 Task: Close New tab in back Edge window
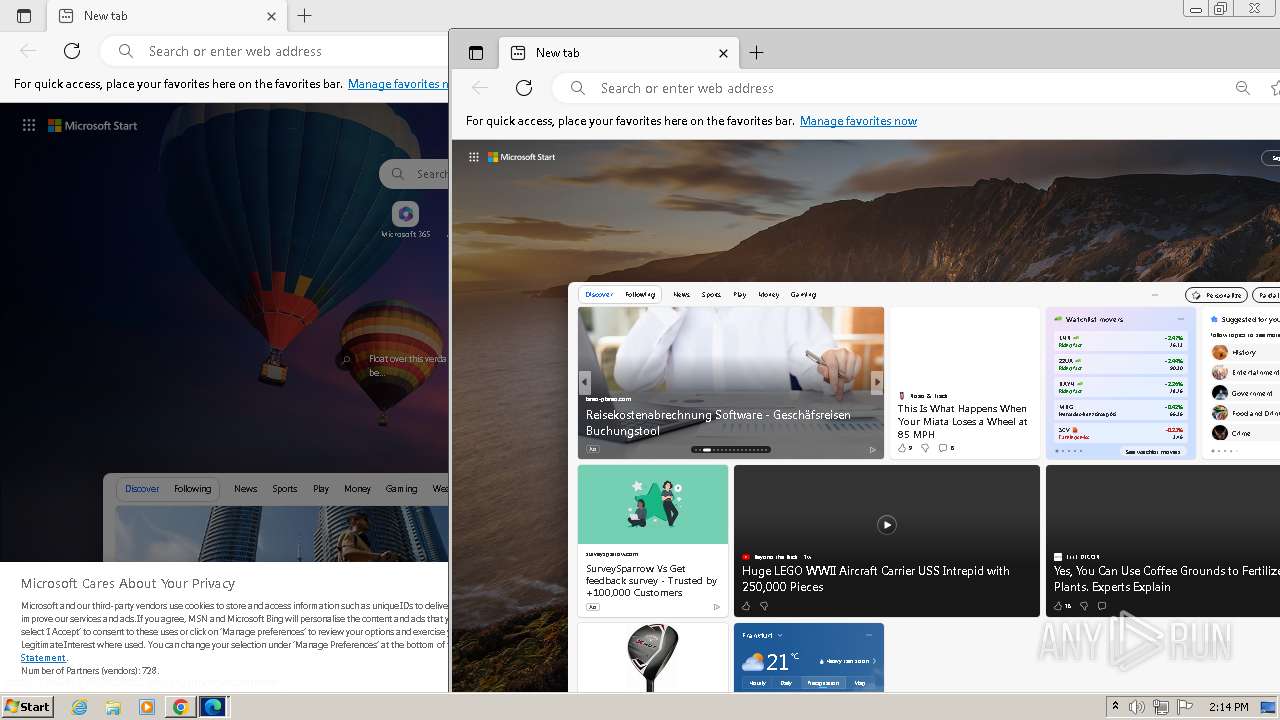(271, 16)
